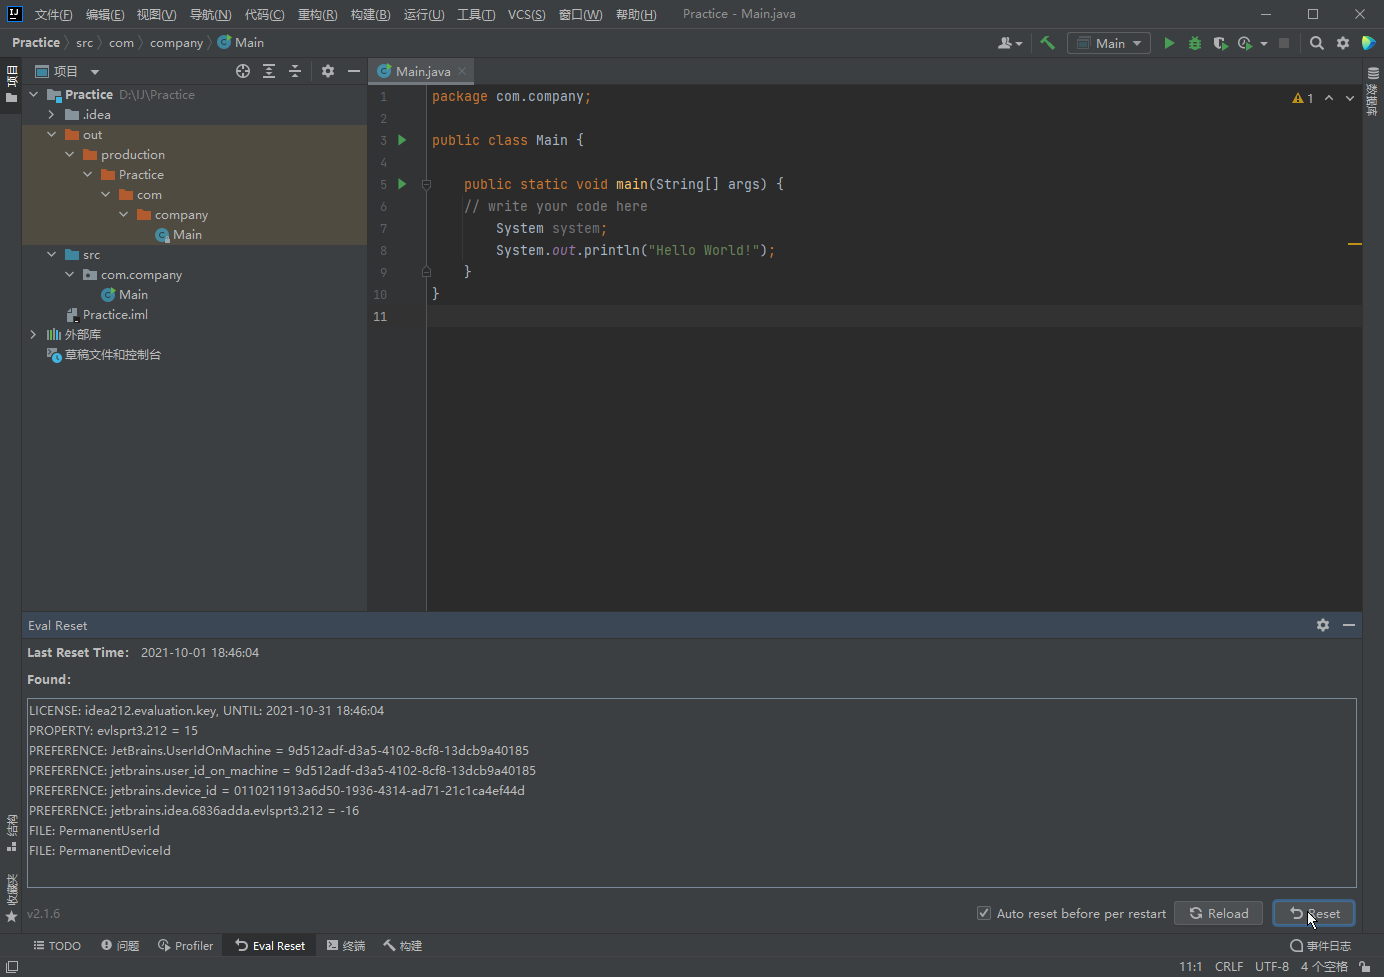
Task: Open project view mode dropdown arrow
Action: (95, 71)
